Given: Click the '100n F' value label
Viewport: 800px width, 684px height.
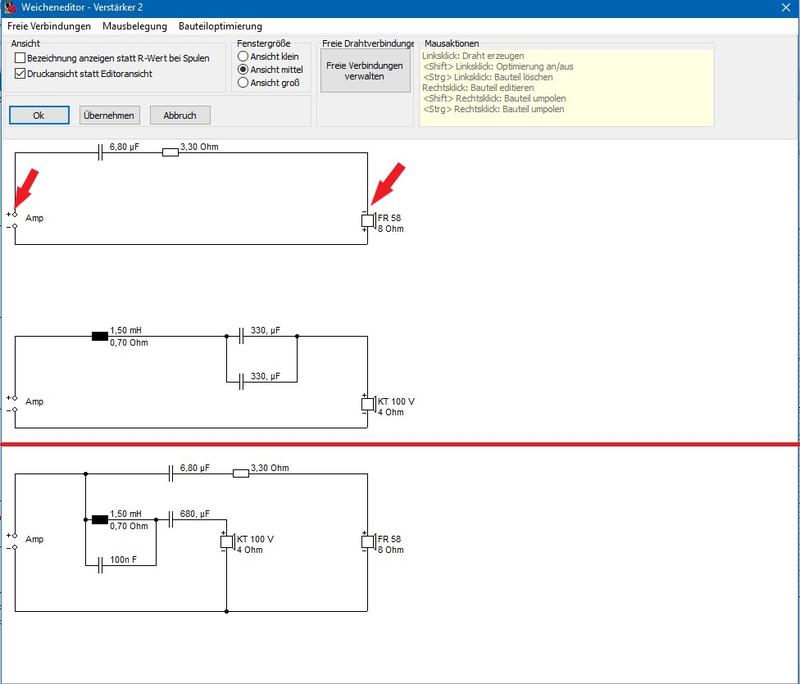Looking at the screenshot, I should pos(123,560).
